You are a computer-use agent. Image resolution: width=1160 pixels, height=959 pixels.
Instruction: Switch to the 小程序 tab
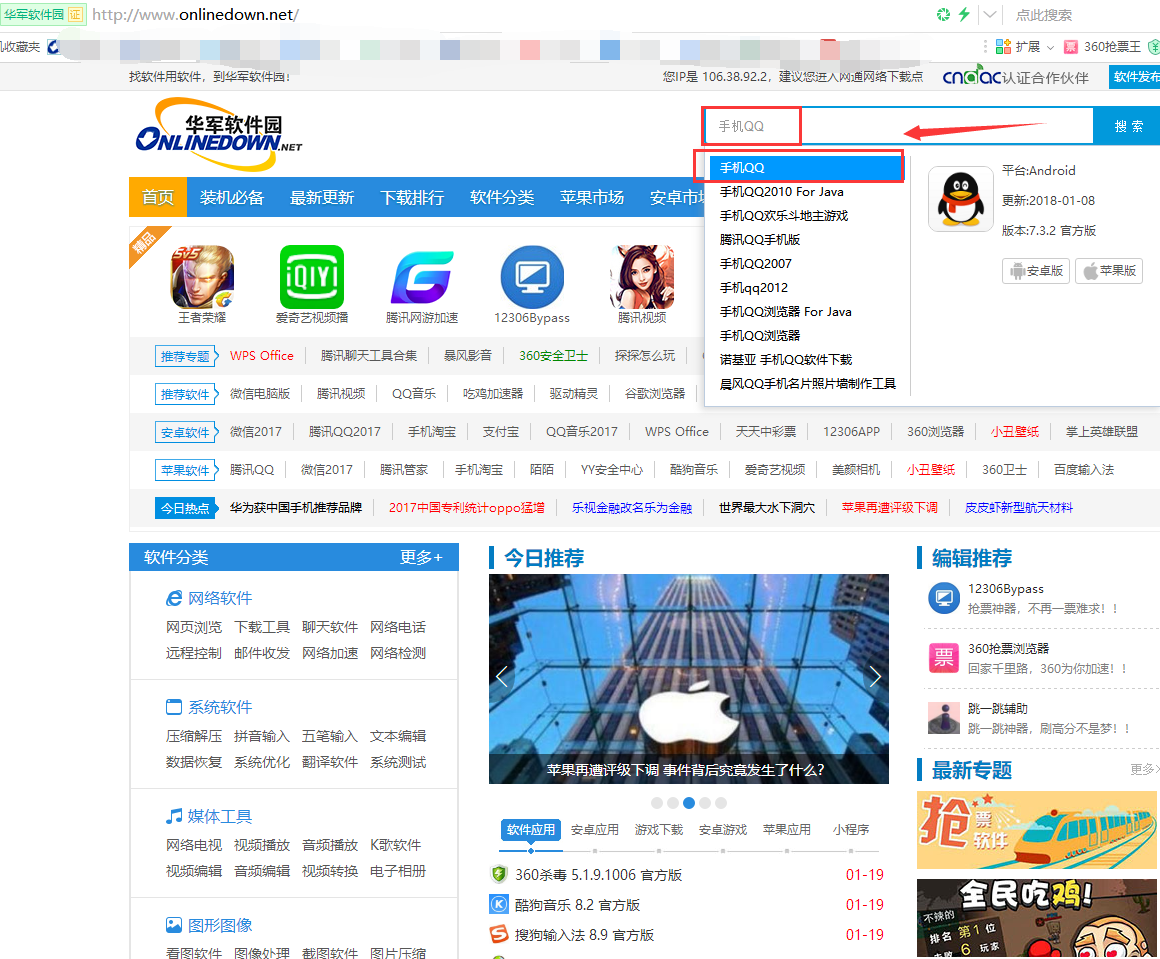coord(851,830)
